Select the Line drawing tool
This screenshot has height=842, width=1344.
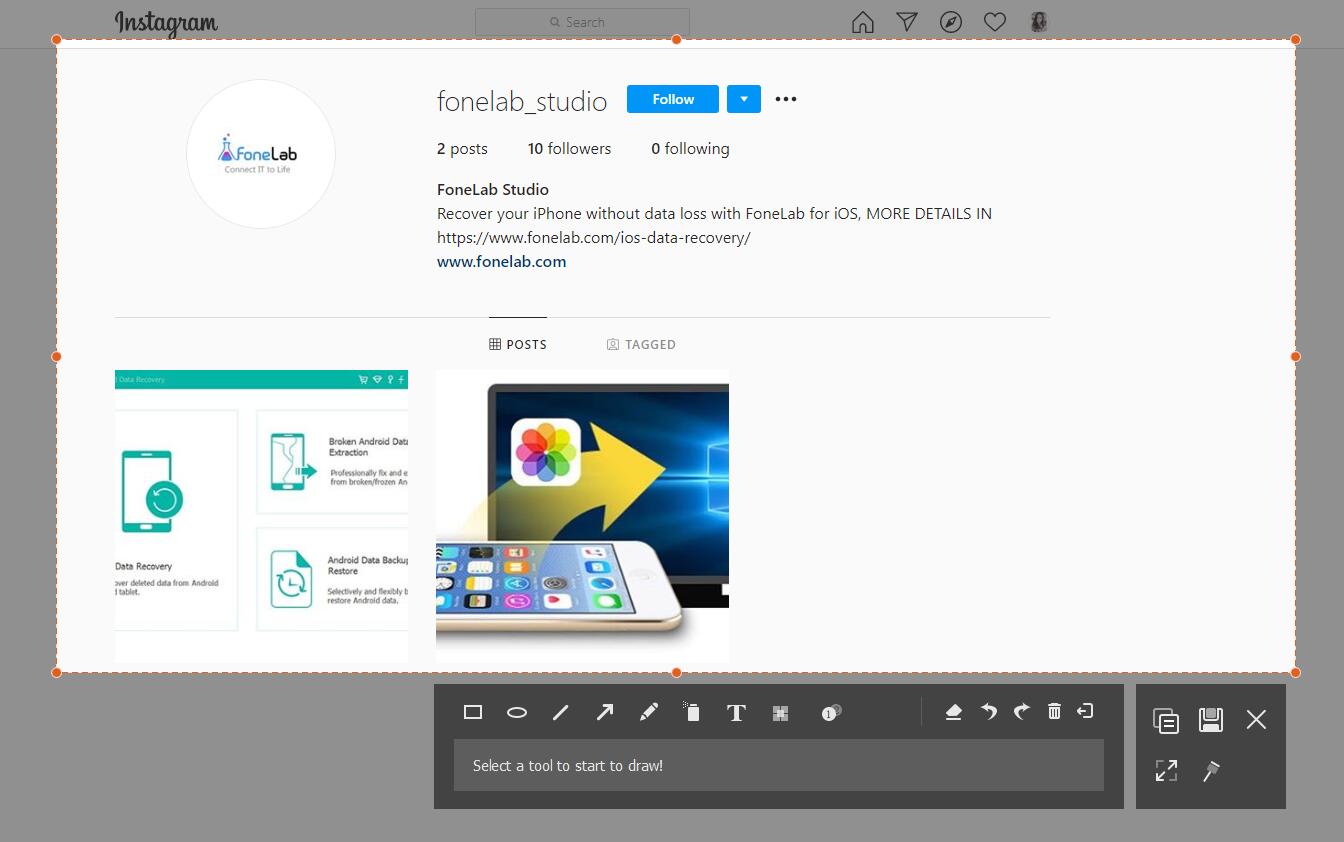coord(561,712)
